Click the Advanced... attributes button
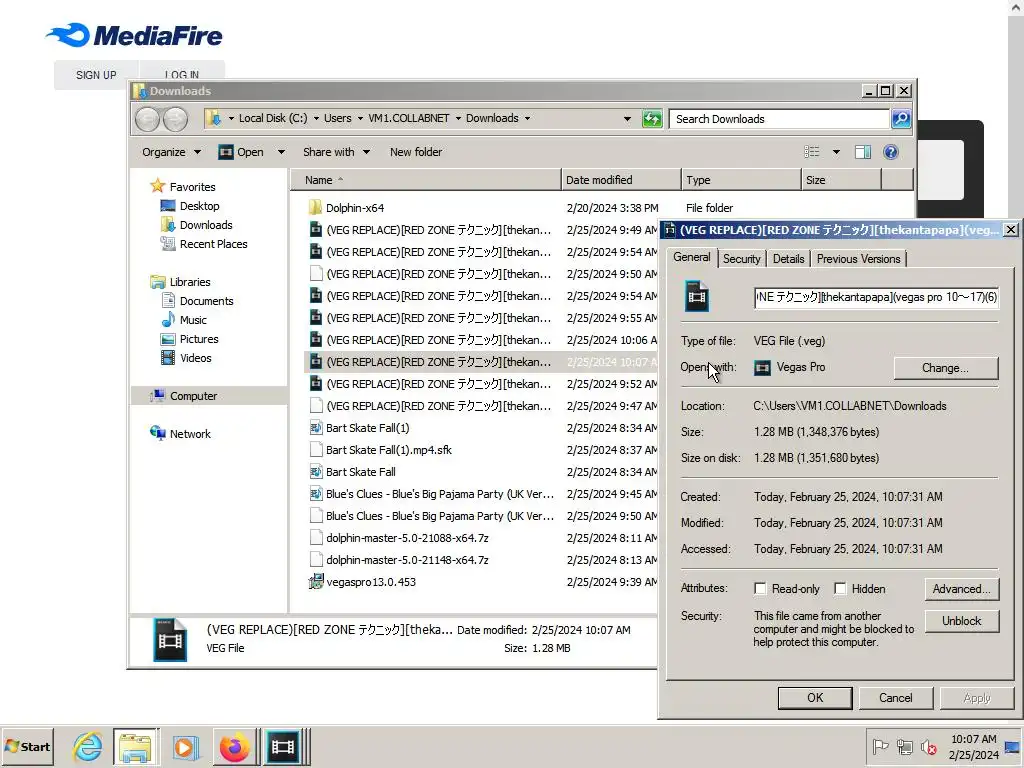 pyautogui.click(x=961, y=588)
